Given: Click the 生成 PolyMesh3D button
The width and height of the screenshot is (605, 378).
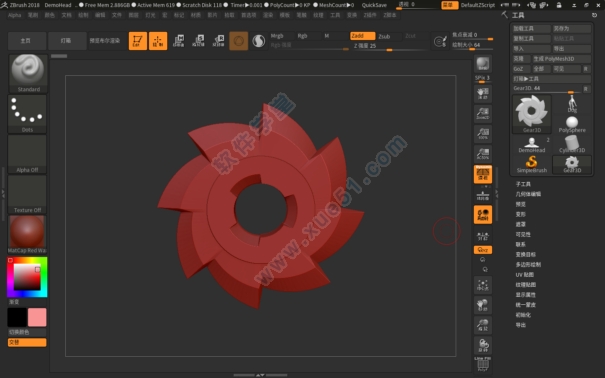Looking at the screenshot, I should pos(561,59).
